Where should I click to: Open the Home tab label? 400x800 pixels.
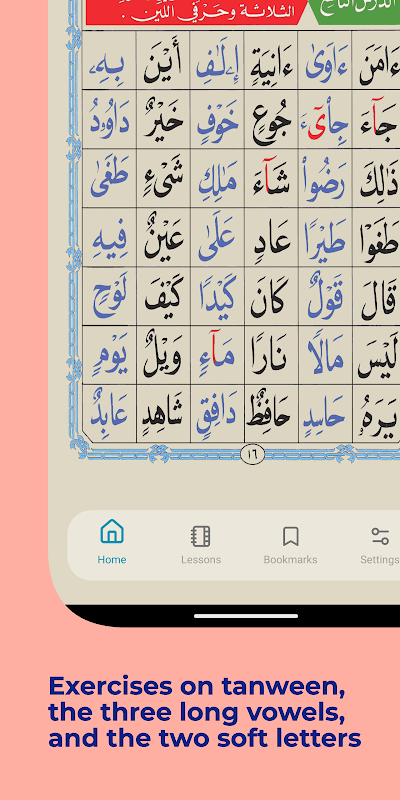point(112,560)
